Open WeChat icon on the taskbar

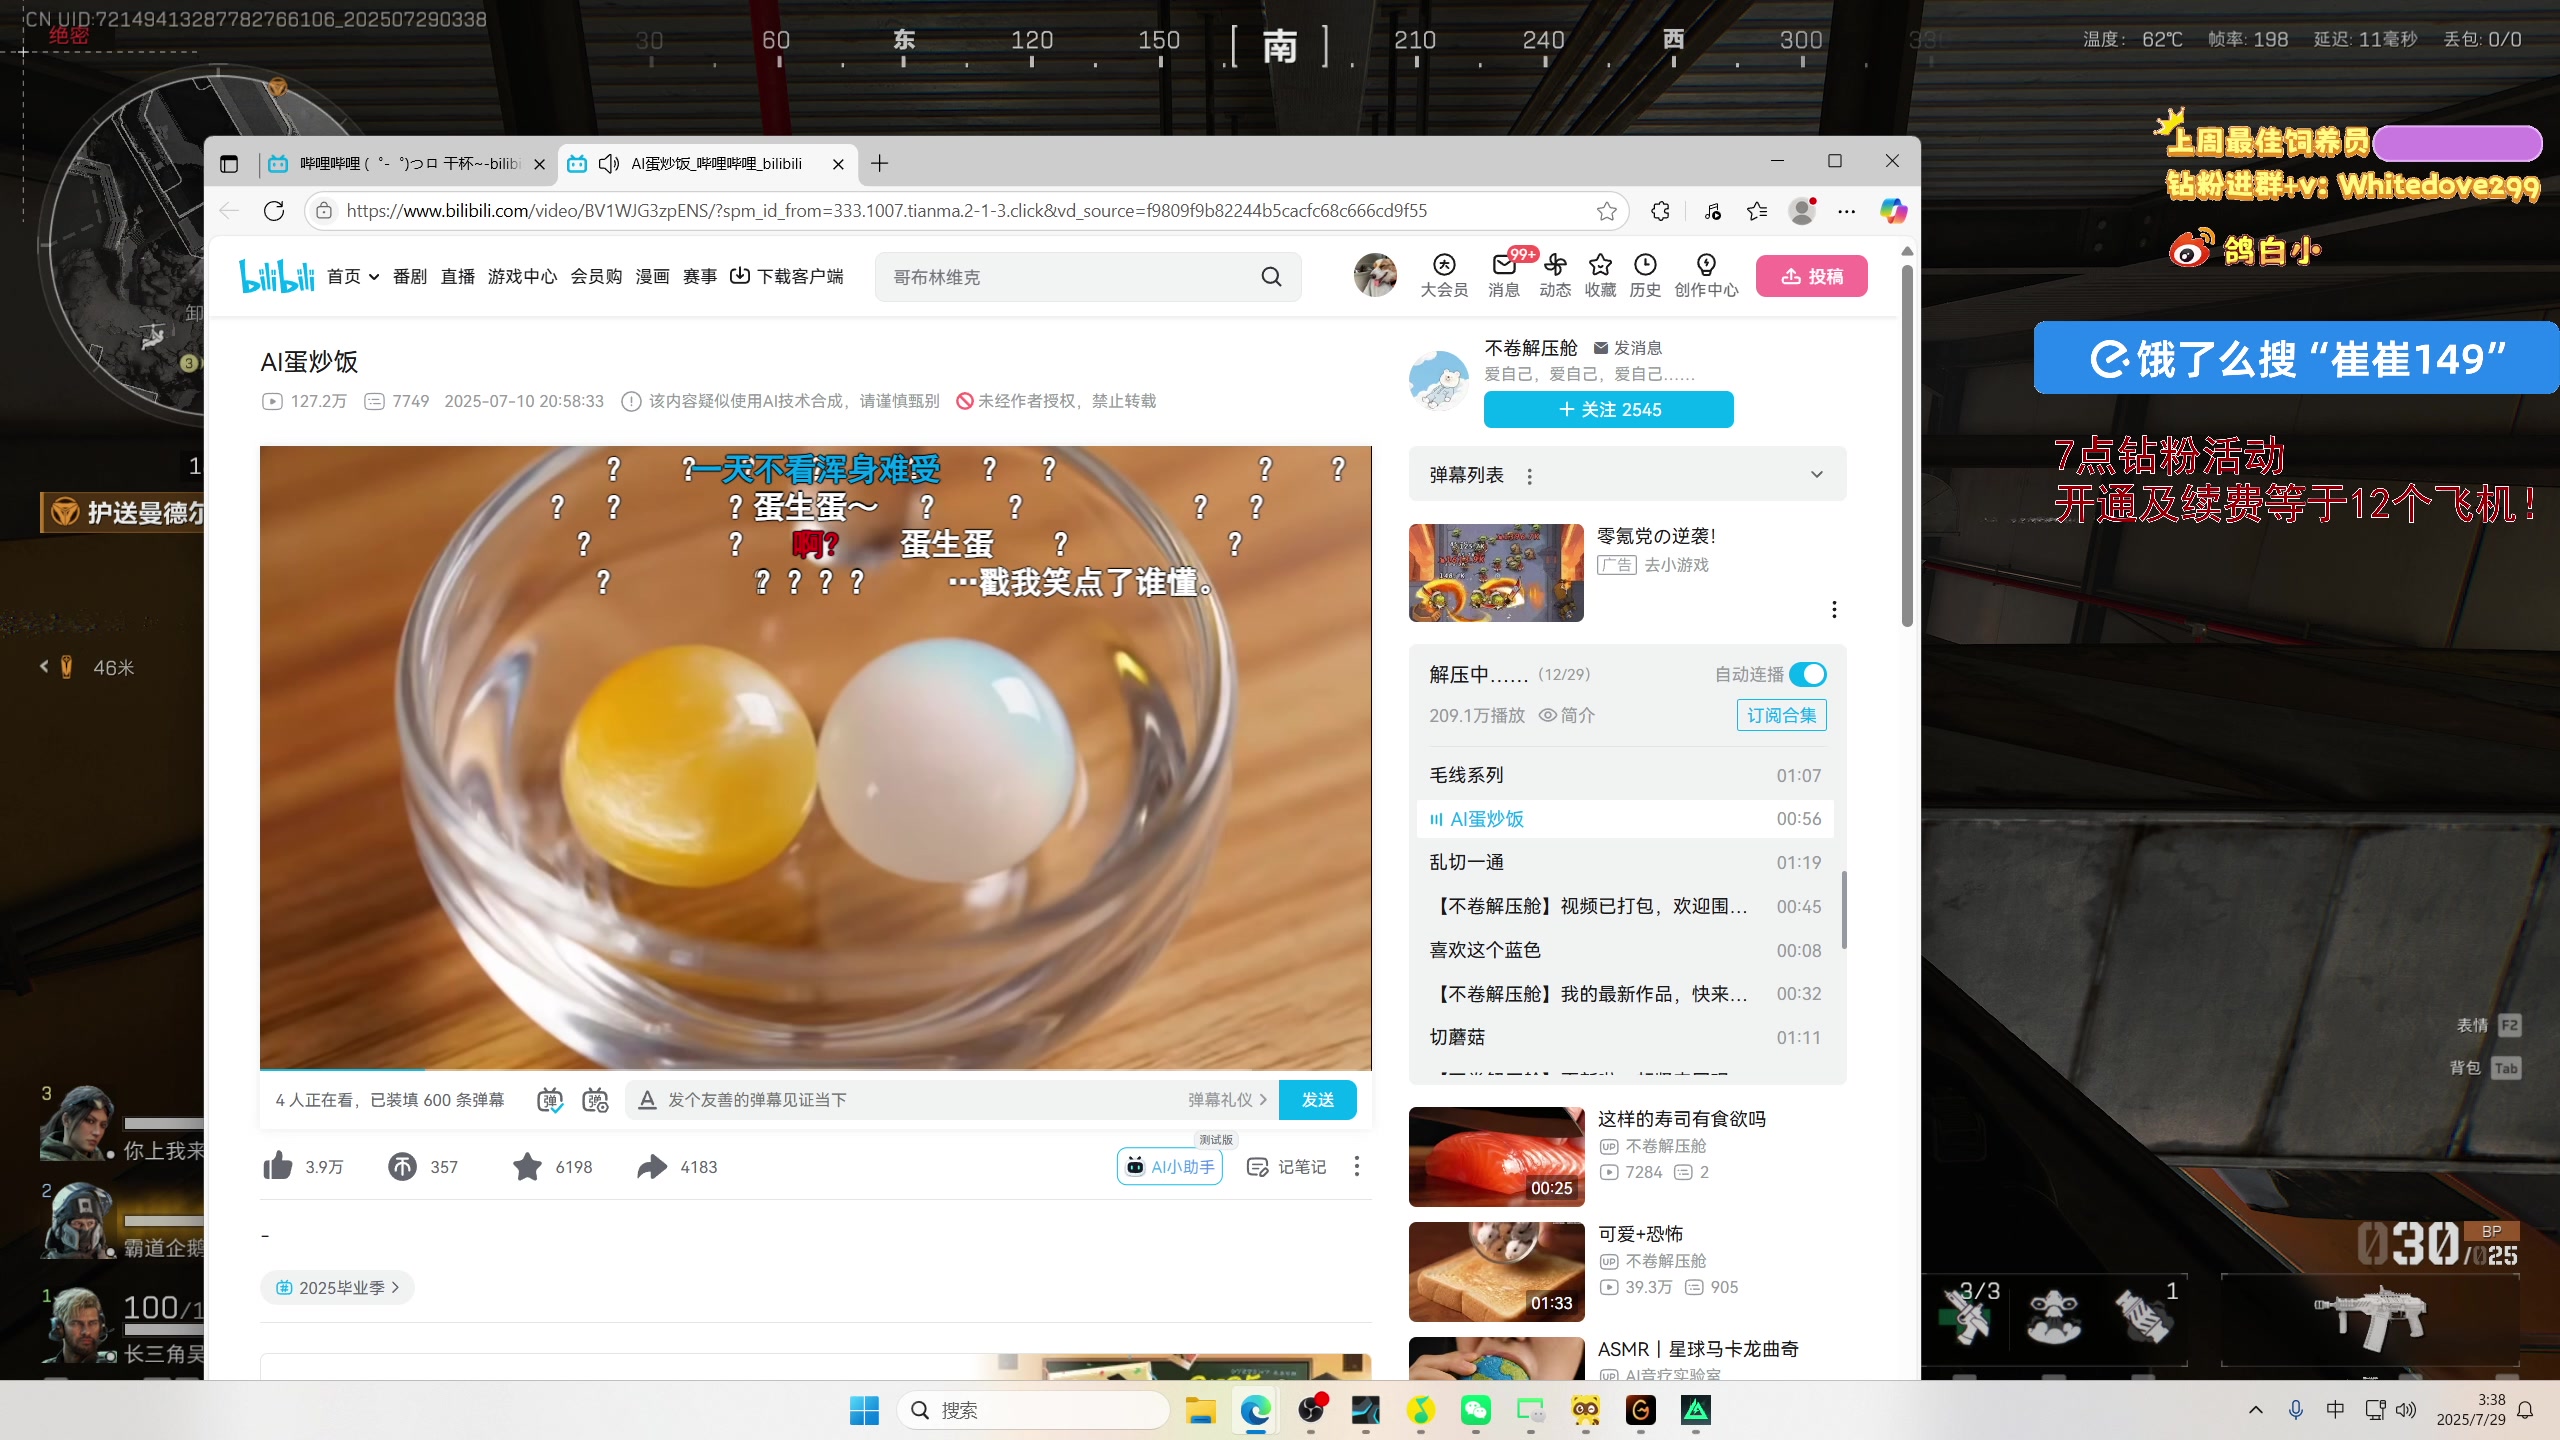click(1476, 1410)
